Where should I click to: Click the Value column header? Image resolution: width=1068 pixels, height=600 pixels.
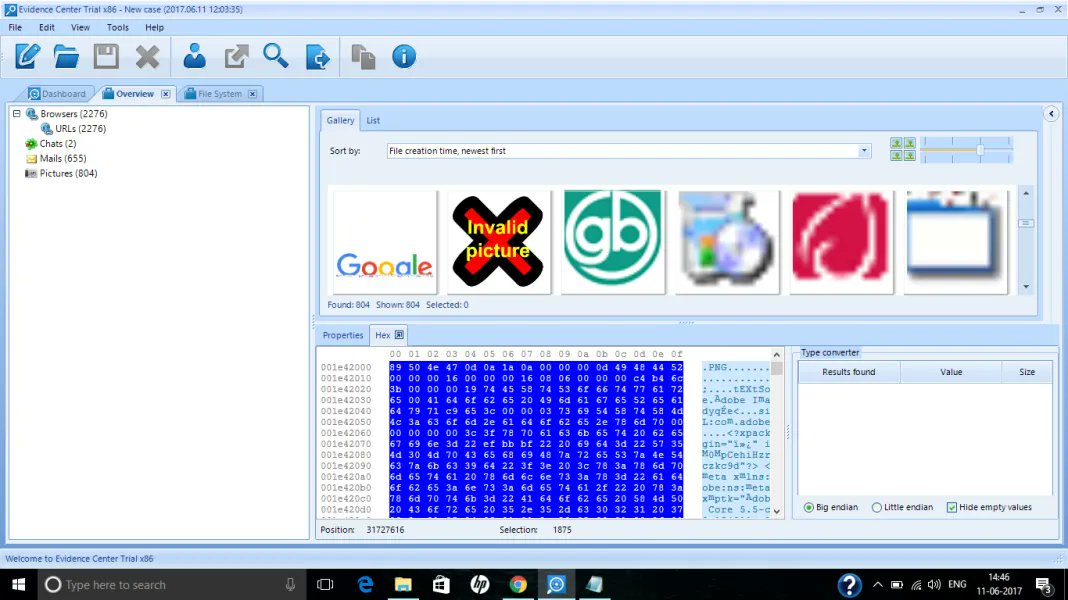coord(951,372)
